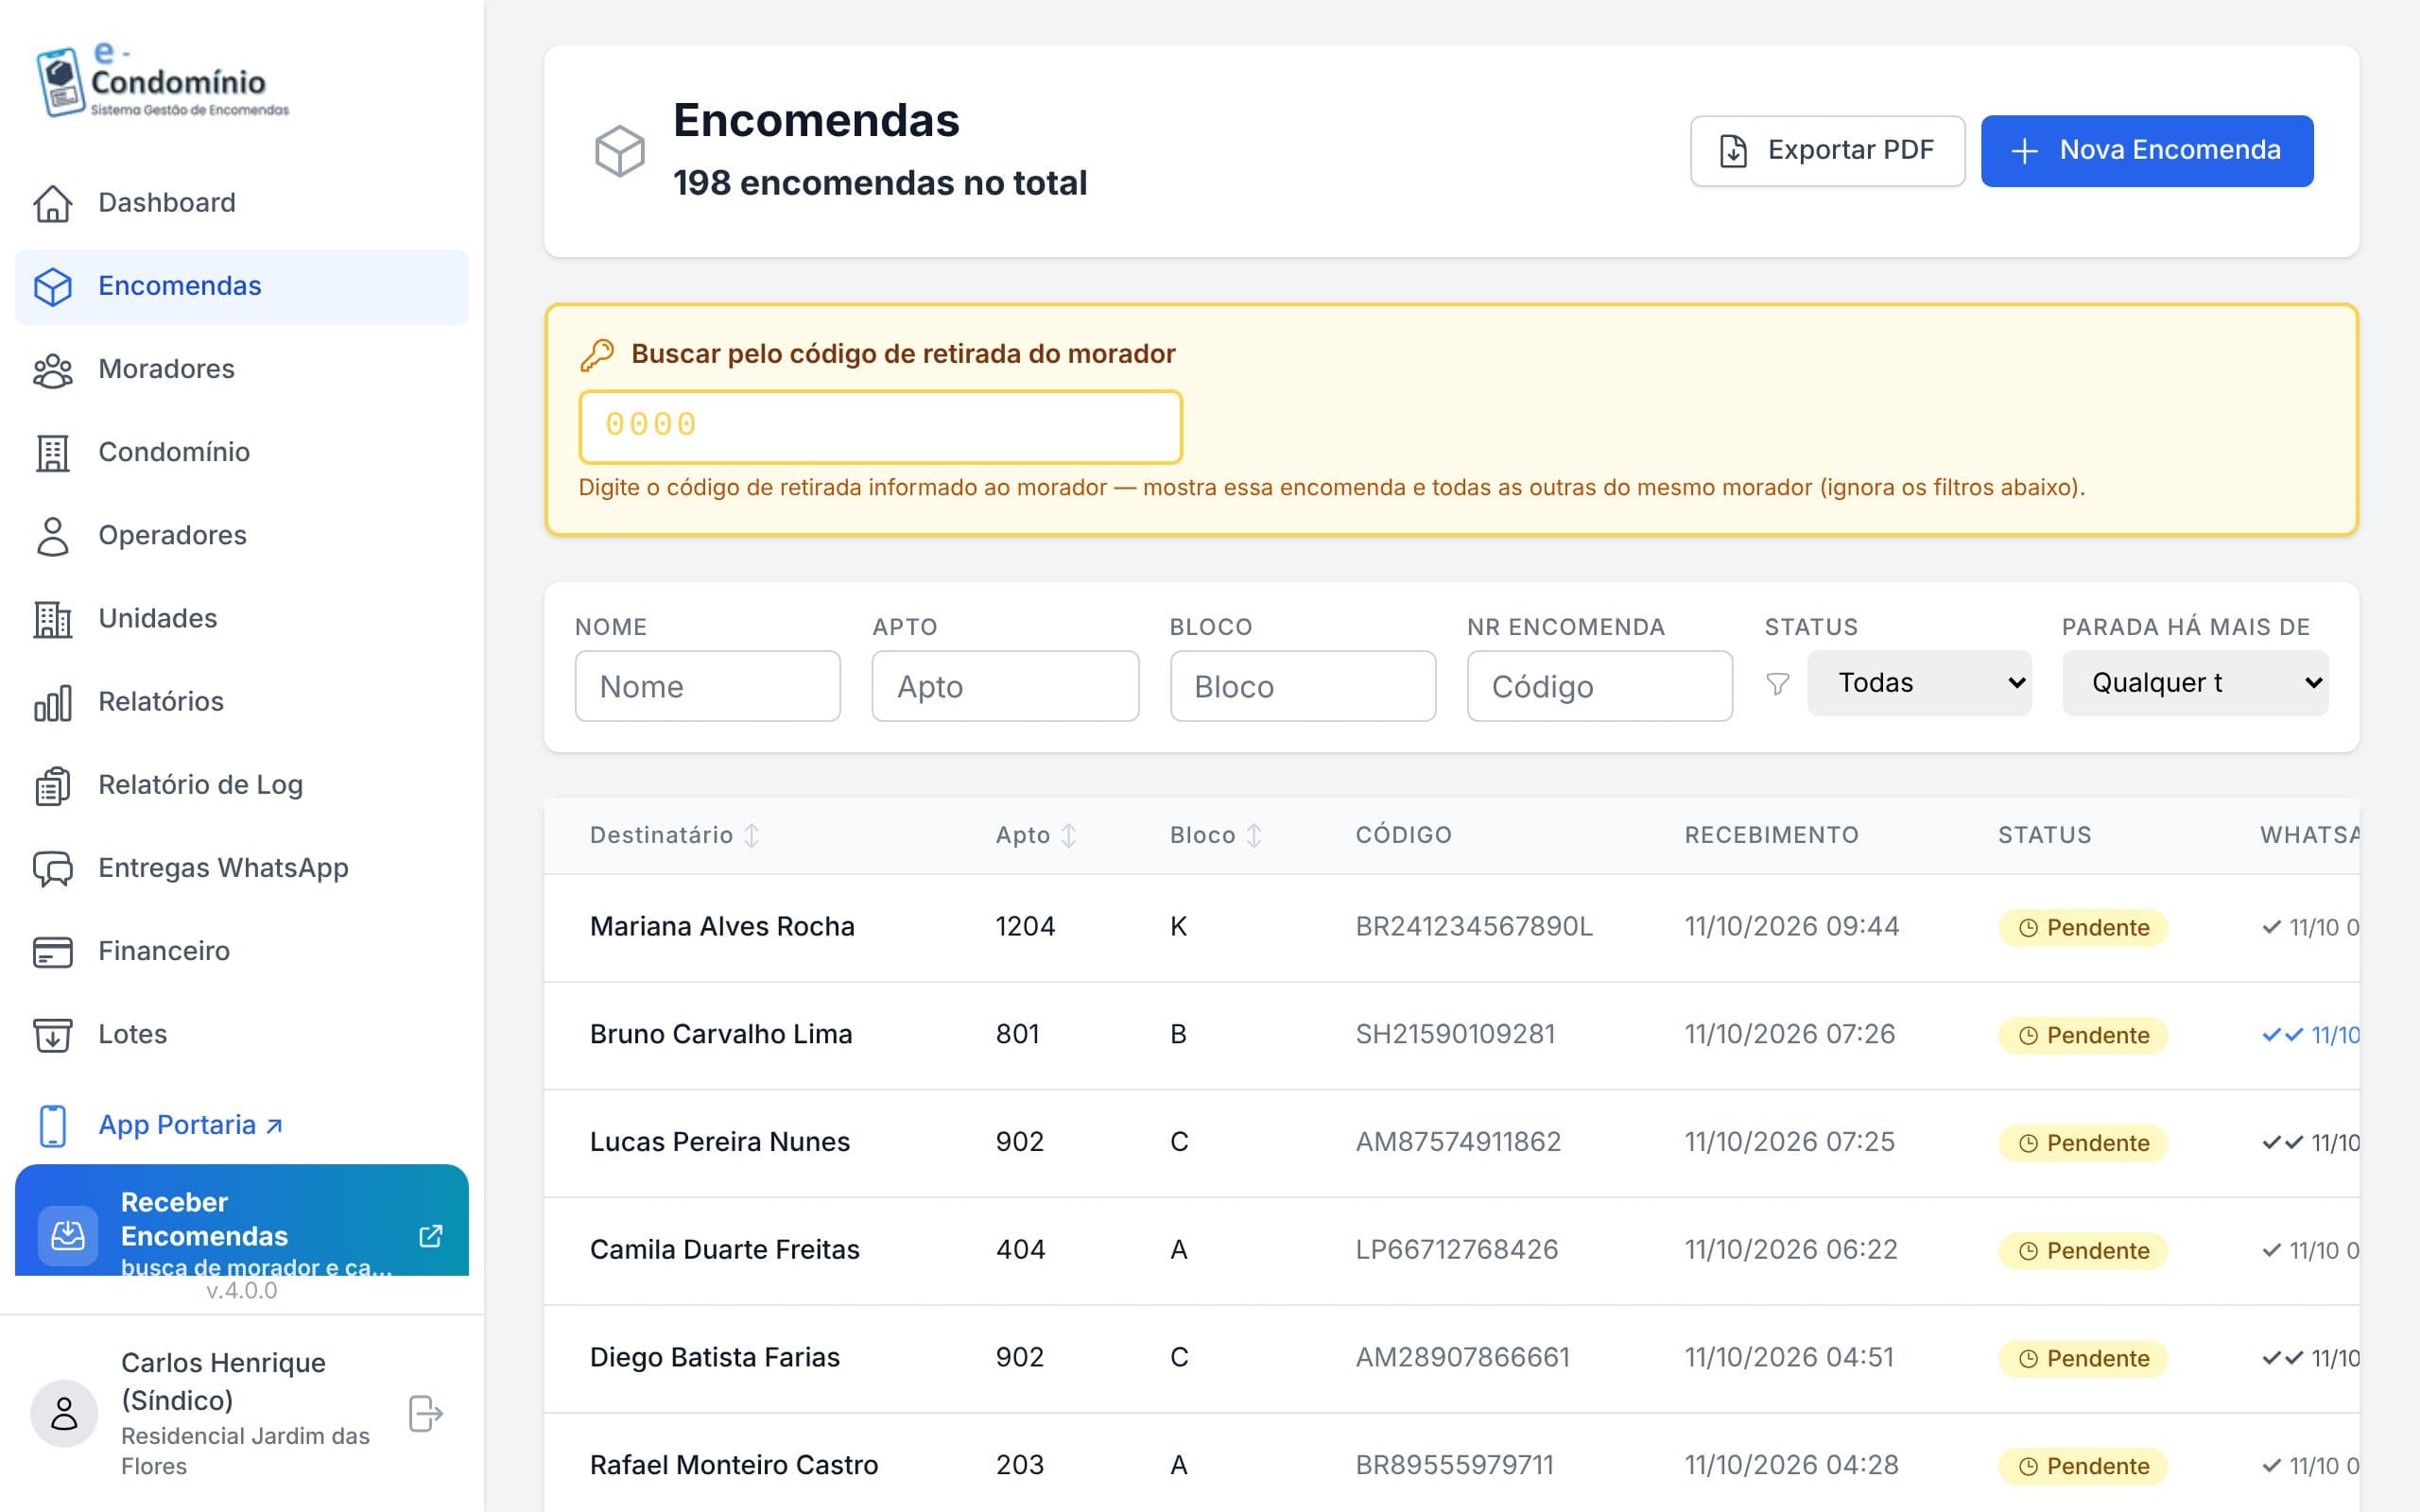This screenshot has width=2420, height=1512.
Task: Select the Rafael Monteiro Castro row
Action: coord(1451,1464)
